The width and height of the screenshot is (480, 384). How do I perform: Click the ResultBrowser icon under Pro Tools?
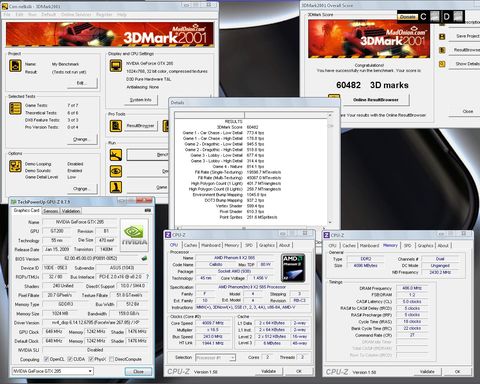116,126
